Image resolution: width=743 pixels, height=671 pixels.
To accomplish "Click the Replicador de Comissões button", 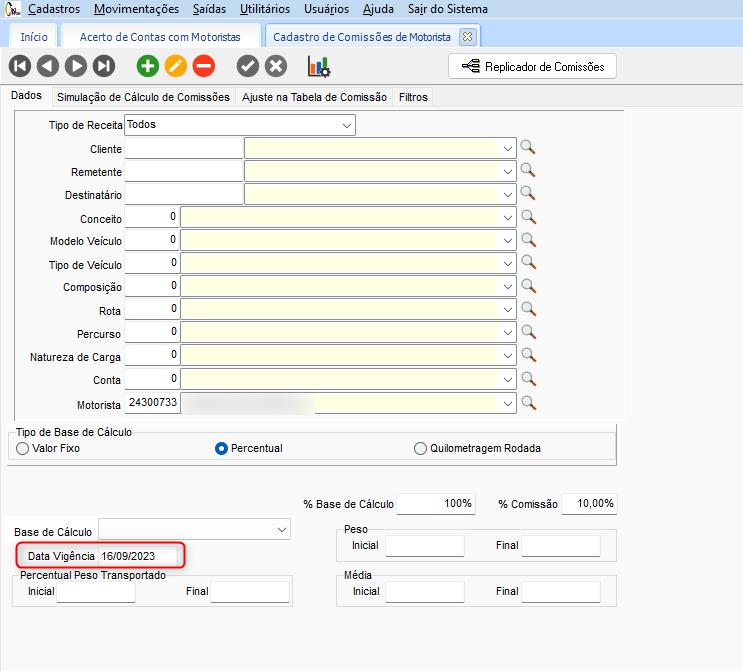I will click(x=532, y=66).
